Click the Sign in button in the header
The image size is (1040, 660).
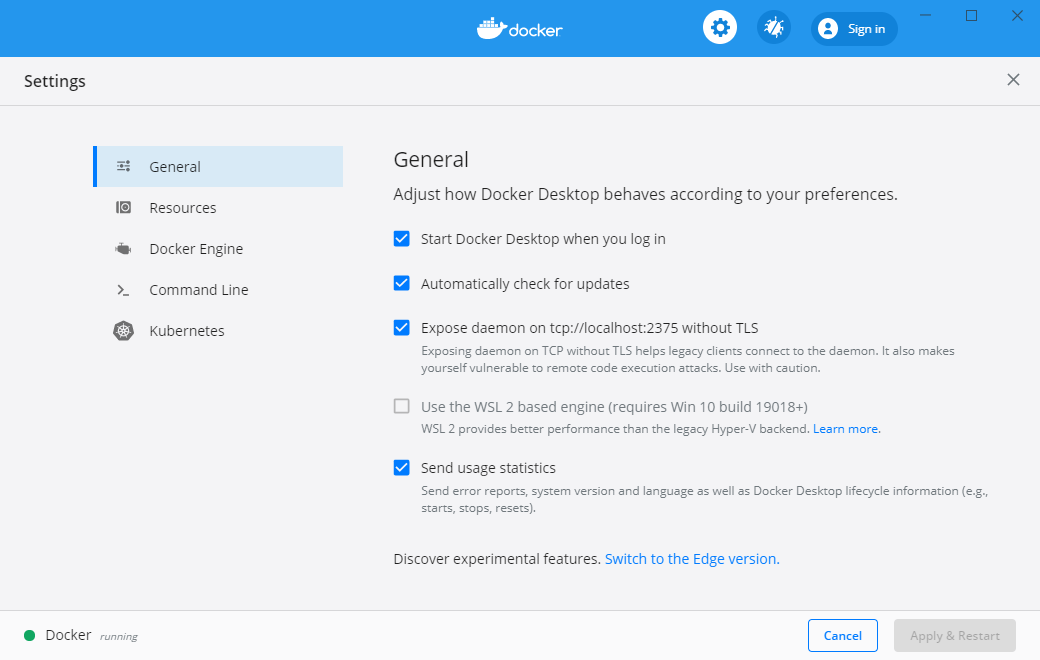[853, 28]
